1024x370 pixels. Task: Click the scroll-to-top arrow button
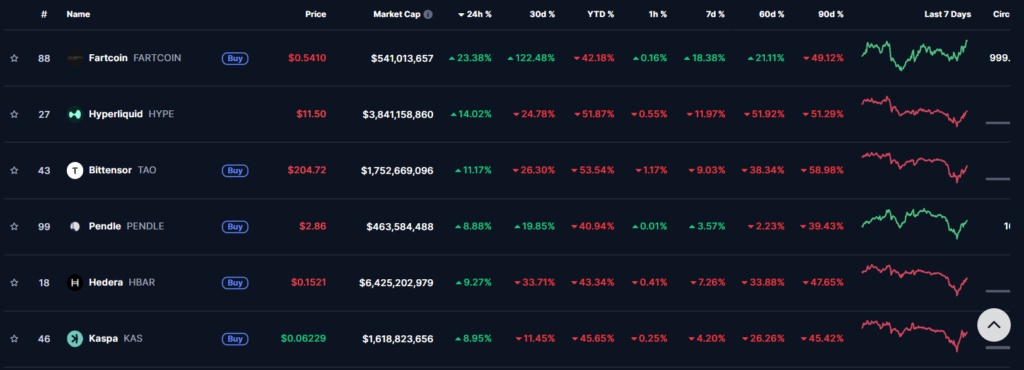993,324
